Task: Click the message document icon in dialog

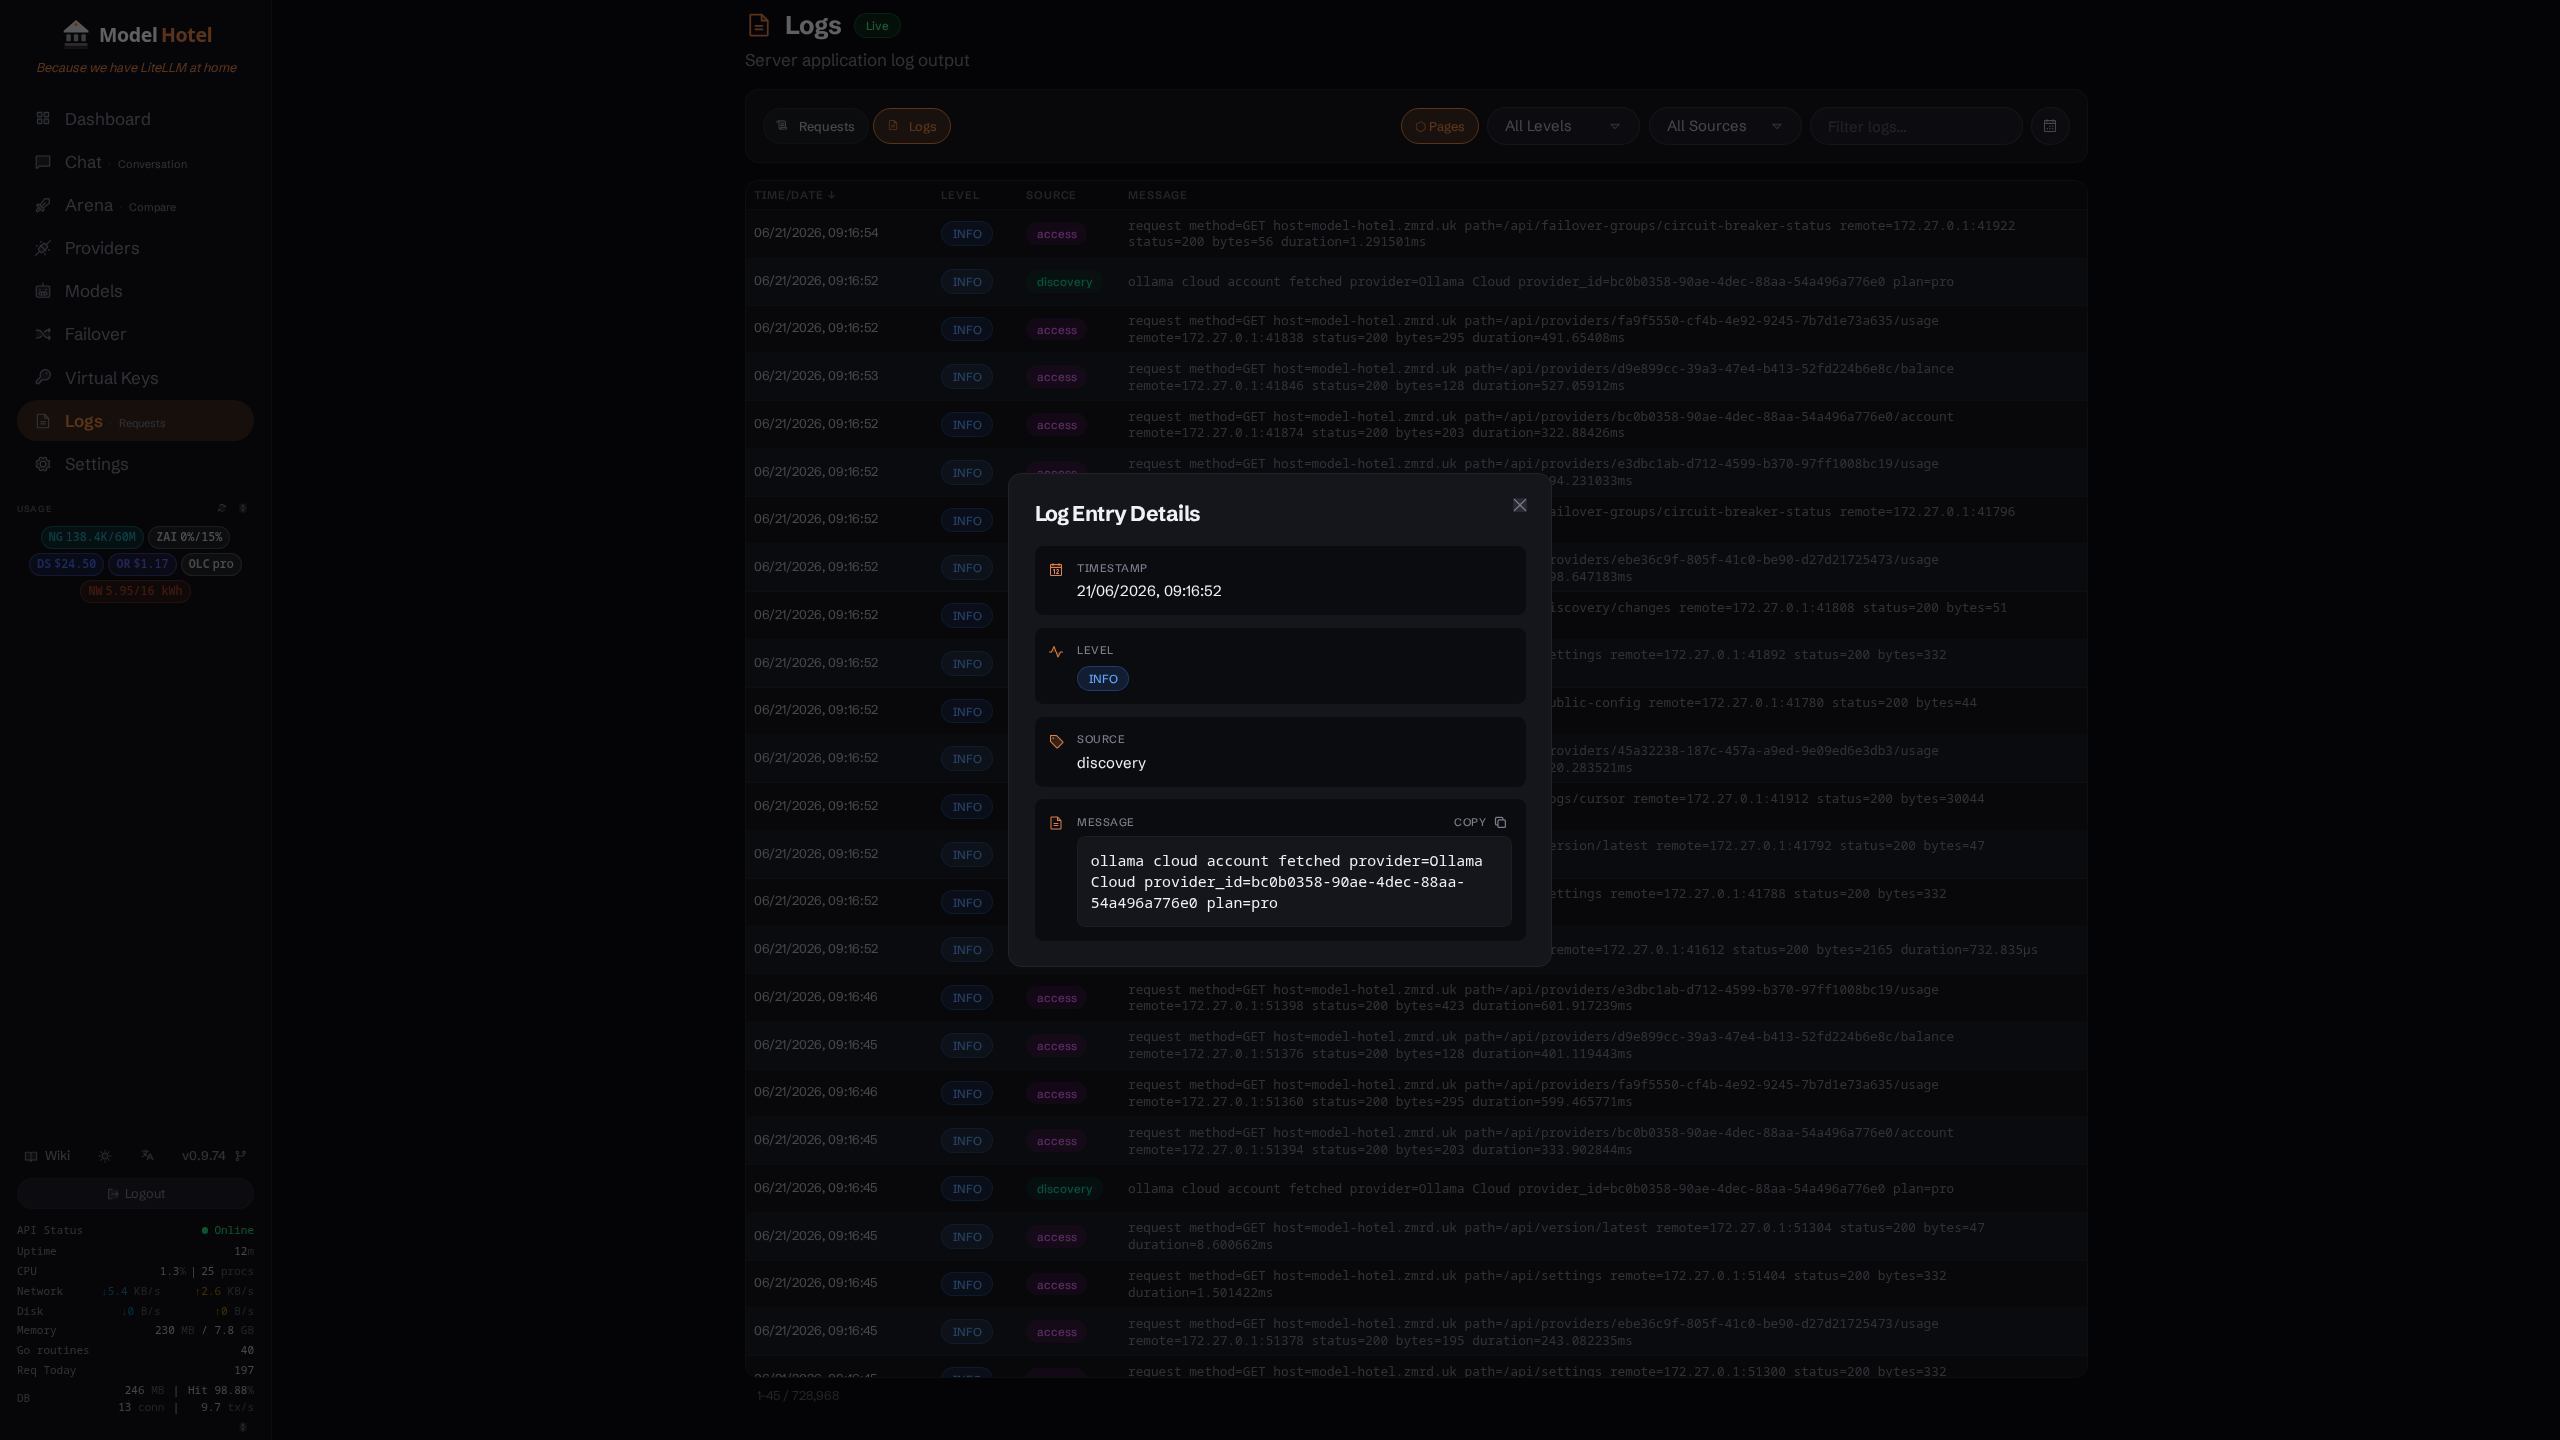Action: [1055, 823]
